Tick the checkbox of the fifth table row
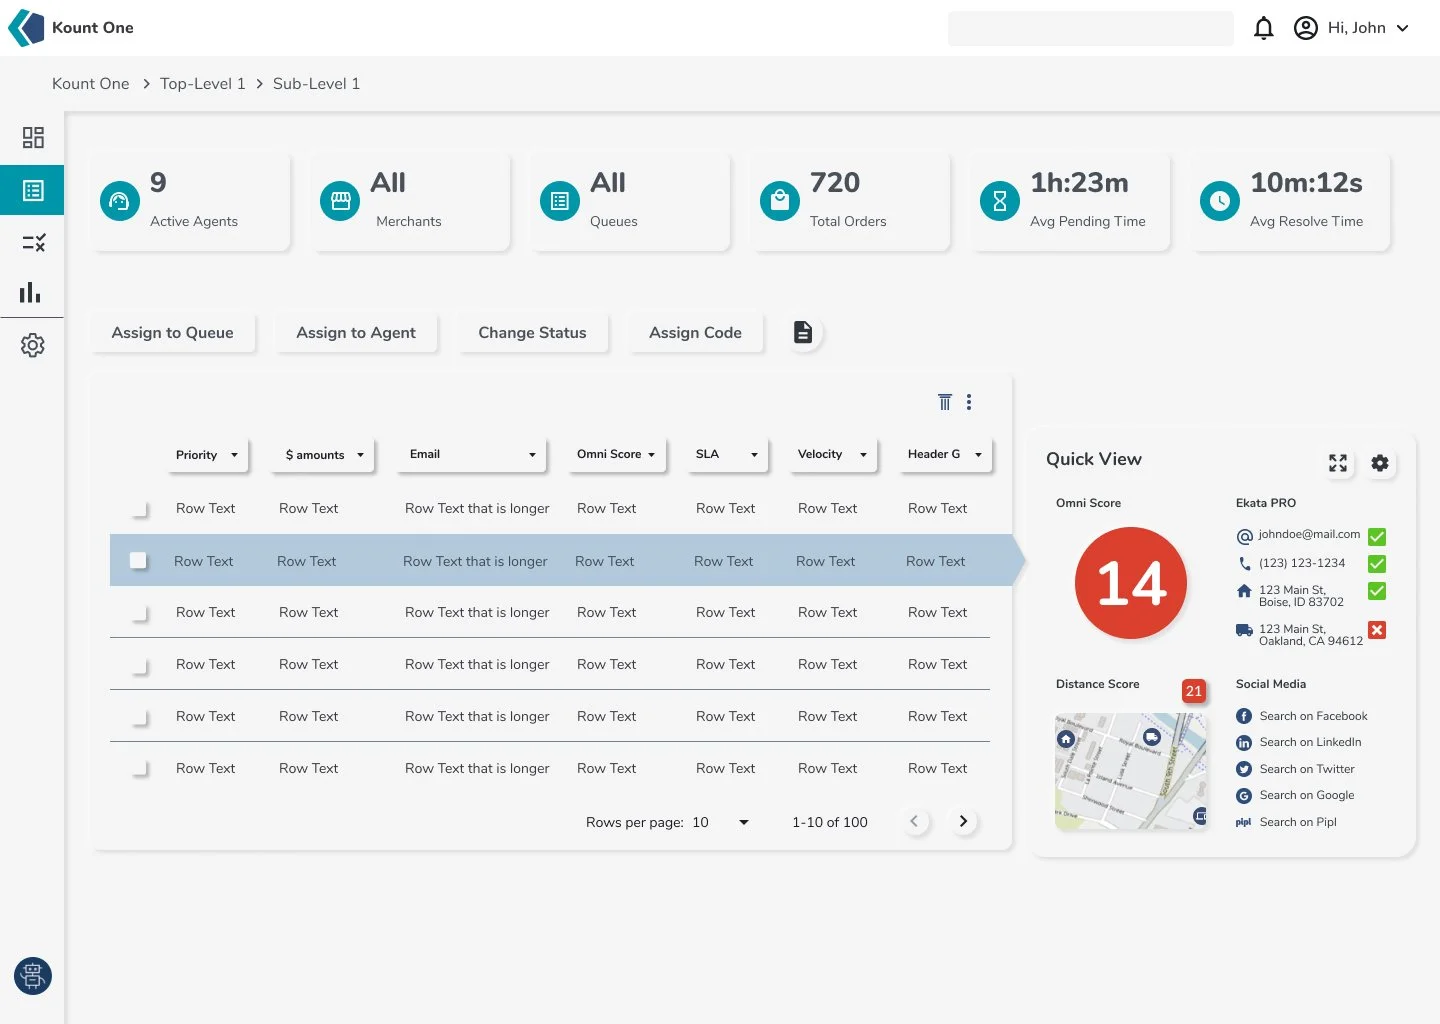Screen dimensions: 1440x1024 click(139, 717)
